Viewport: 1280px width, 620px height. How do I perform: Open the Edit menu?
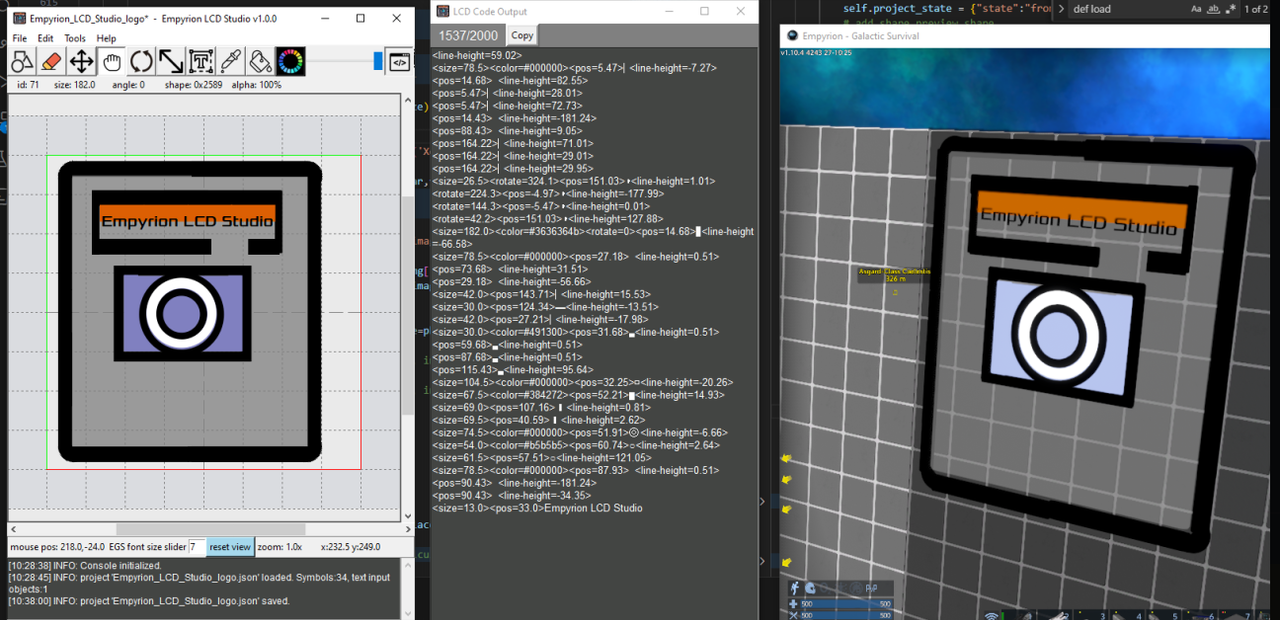[x=46, y=38]
